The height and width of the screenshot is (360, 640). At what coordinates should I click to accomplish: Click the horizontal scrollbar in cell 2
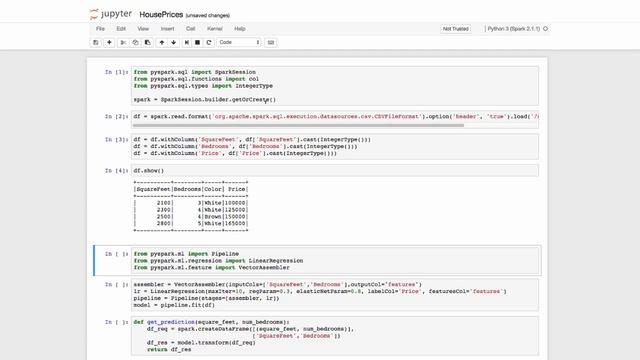pos(298,125)
